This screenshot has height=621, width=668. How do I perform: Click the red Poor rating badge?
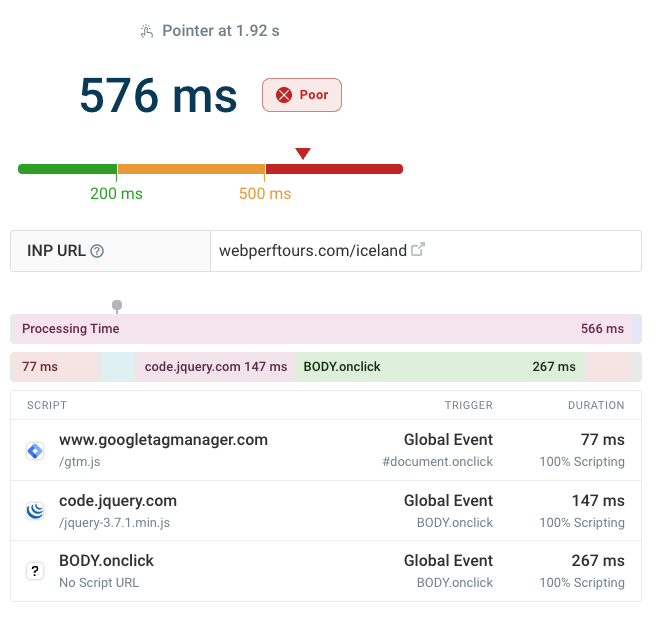click(x=302, y=95)
